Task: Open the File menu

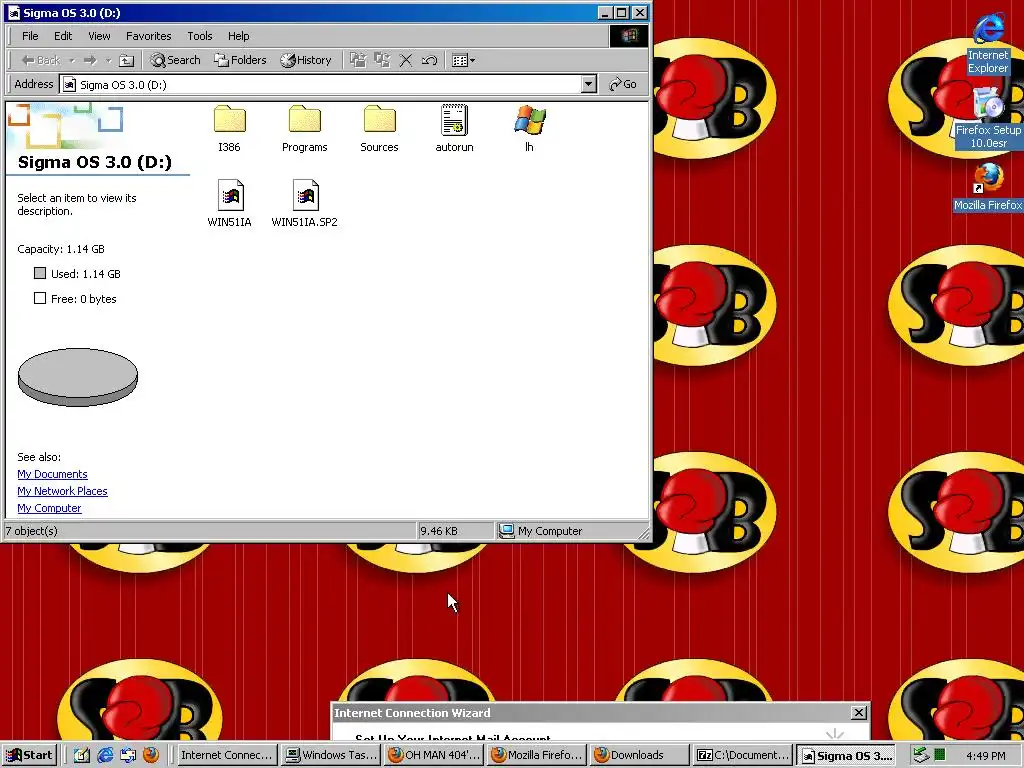Action: point(30,36)
